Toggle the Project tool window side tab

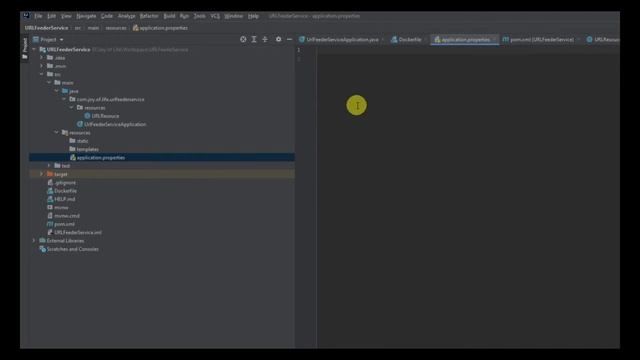tap(25, 48)
